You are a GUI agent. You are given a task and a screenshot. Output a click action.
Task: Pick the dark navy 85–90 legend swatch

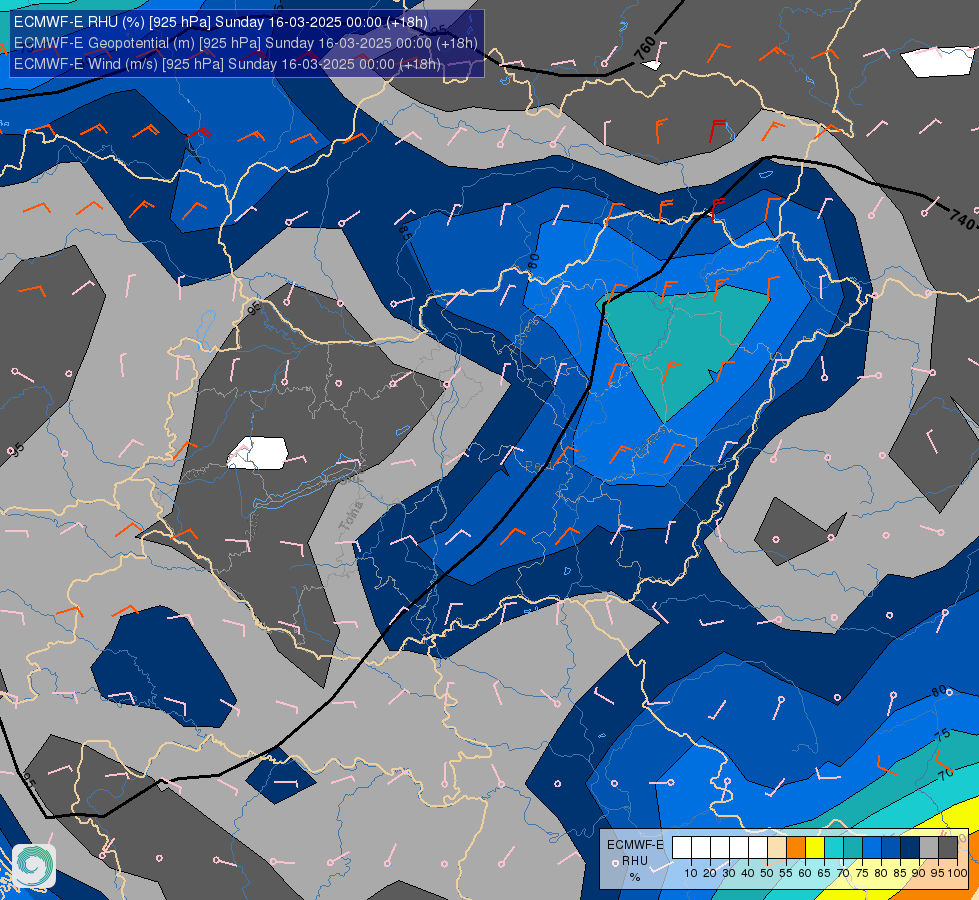point(910,848)
